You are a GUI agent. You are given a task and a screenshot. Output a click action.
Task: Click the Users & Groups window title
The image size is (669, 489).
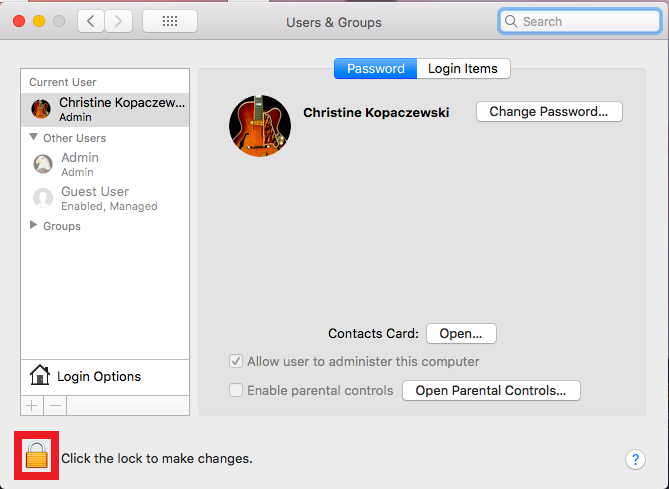click(334, 22)
